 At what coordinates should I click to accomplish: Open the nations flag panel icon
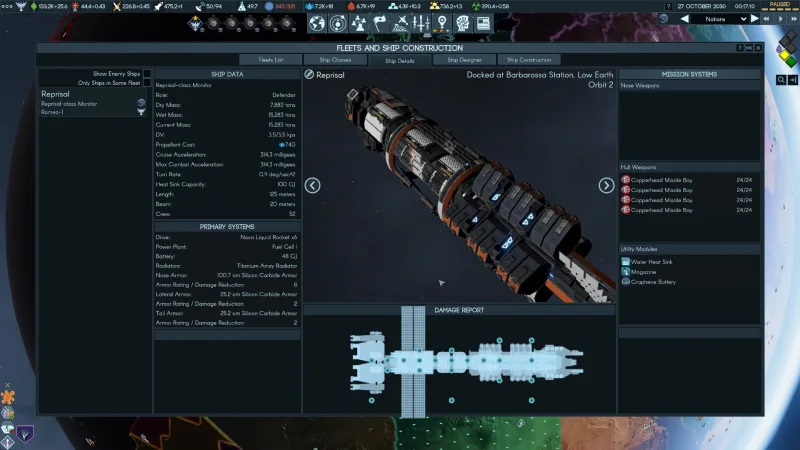[x=380, y=23]
